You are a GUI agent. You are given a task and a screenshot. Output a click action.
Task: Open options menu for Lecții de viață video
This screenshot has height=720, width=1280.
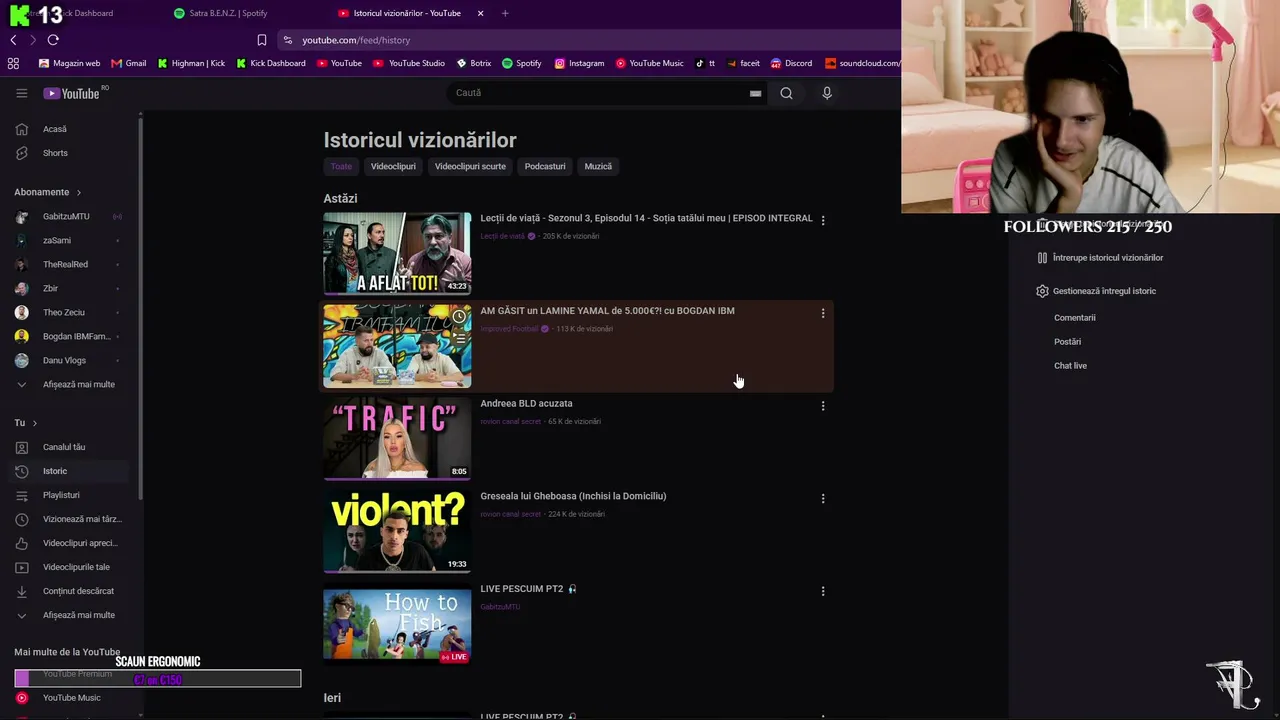point(823,220)
